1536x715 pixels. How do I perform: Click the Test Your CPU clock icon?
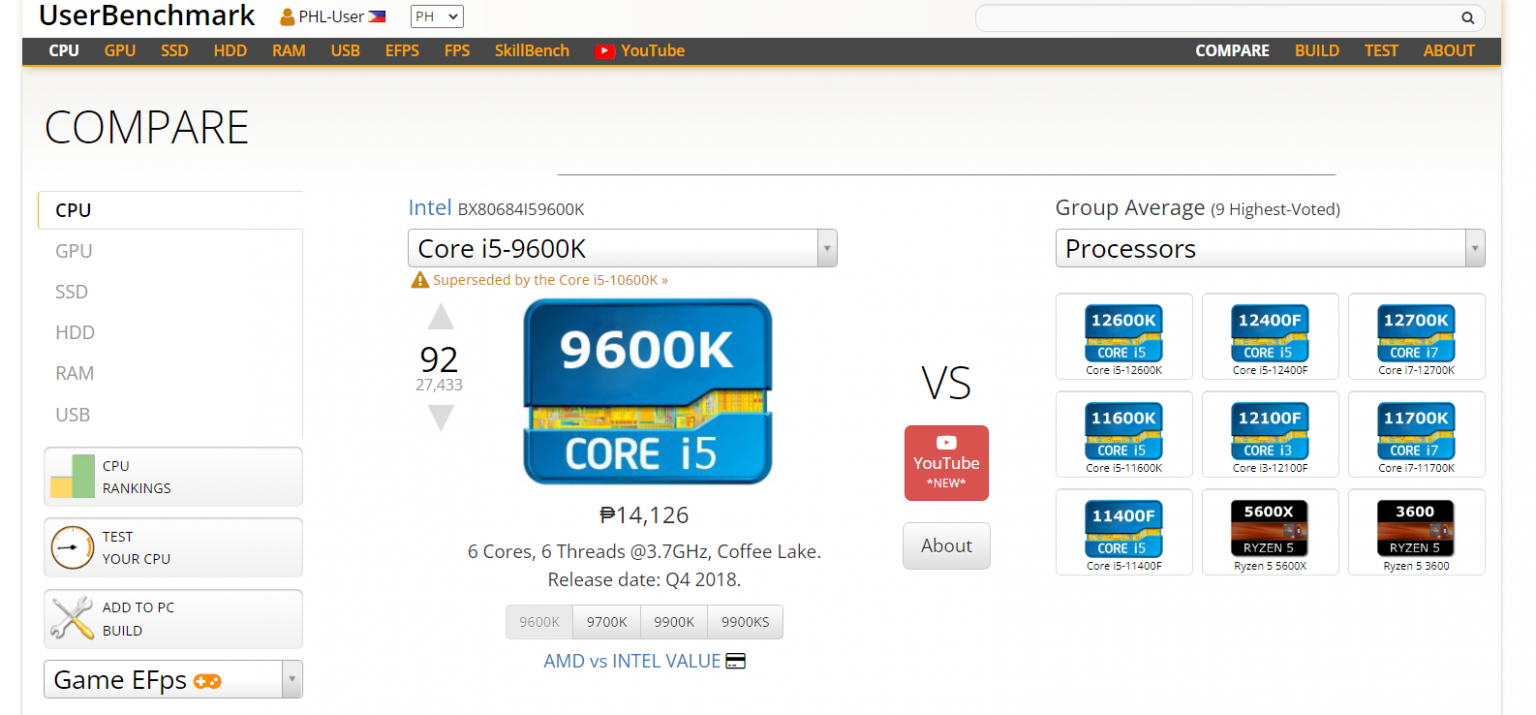72,548
